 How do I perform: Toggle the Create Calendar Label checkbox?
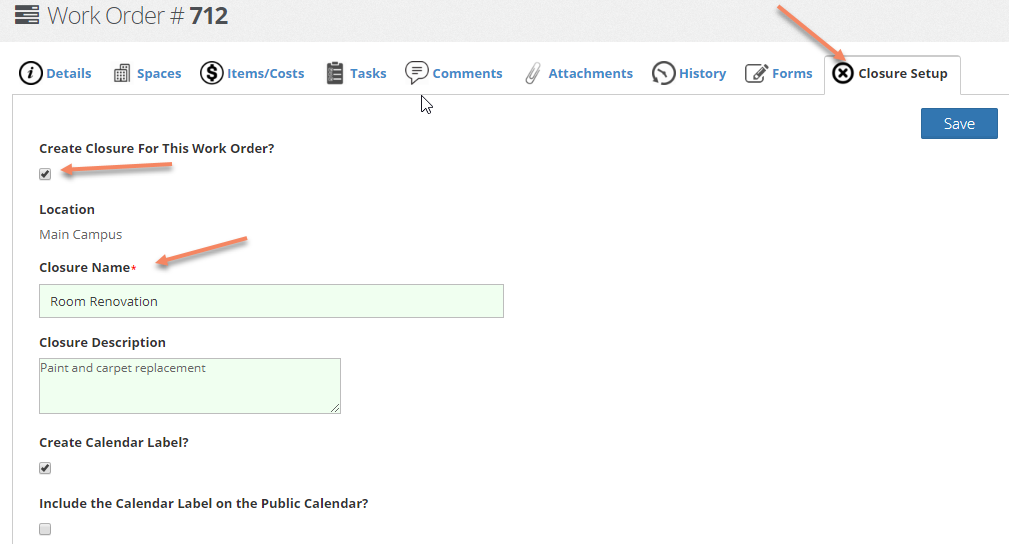click(x=45, y=468)
